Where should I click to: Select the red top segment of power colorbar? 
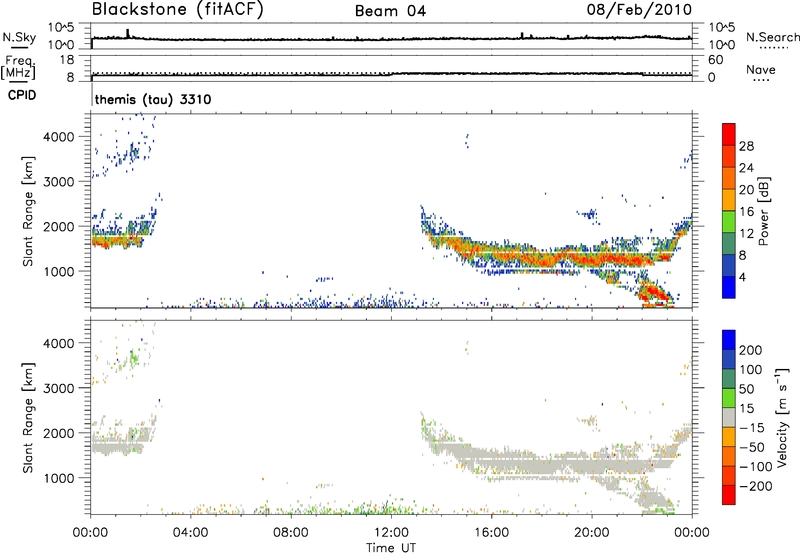coord(729,134)
